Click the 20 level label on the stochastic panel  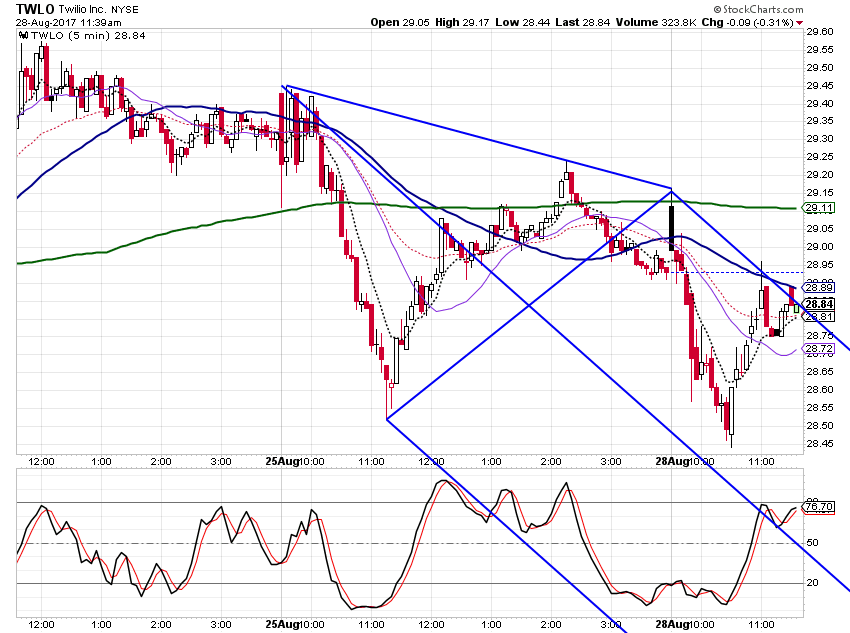(812, 583)
